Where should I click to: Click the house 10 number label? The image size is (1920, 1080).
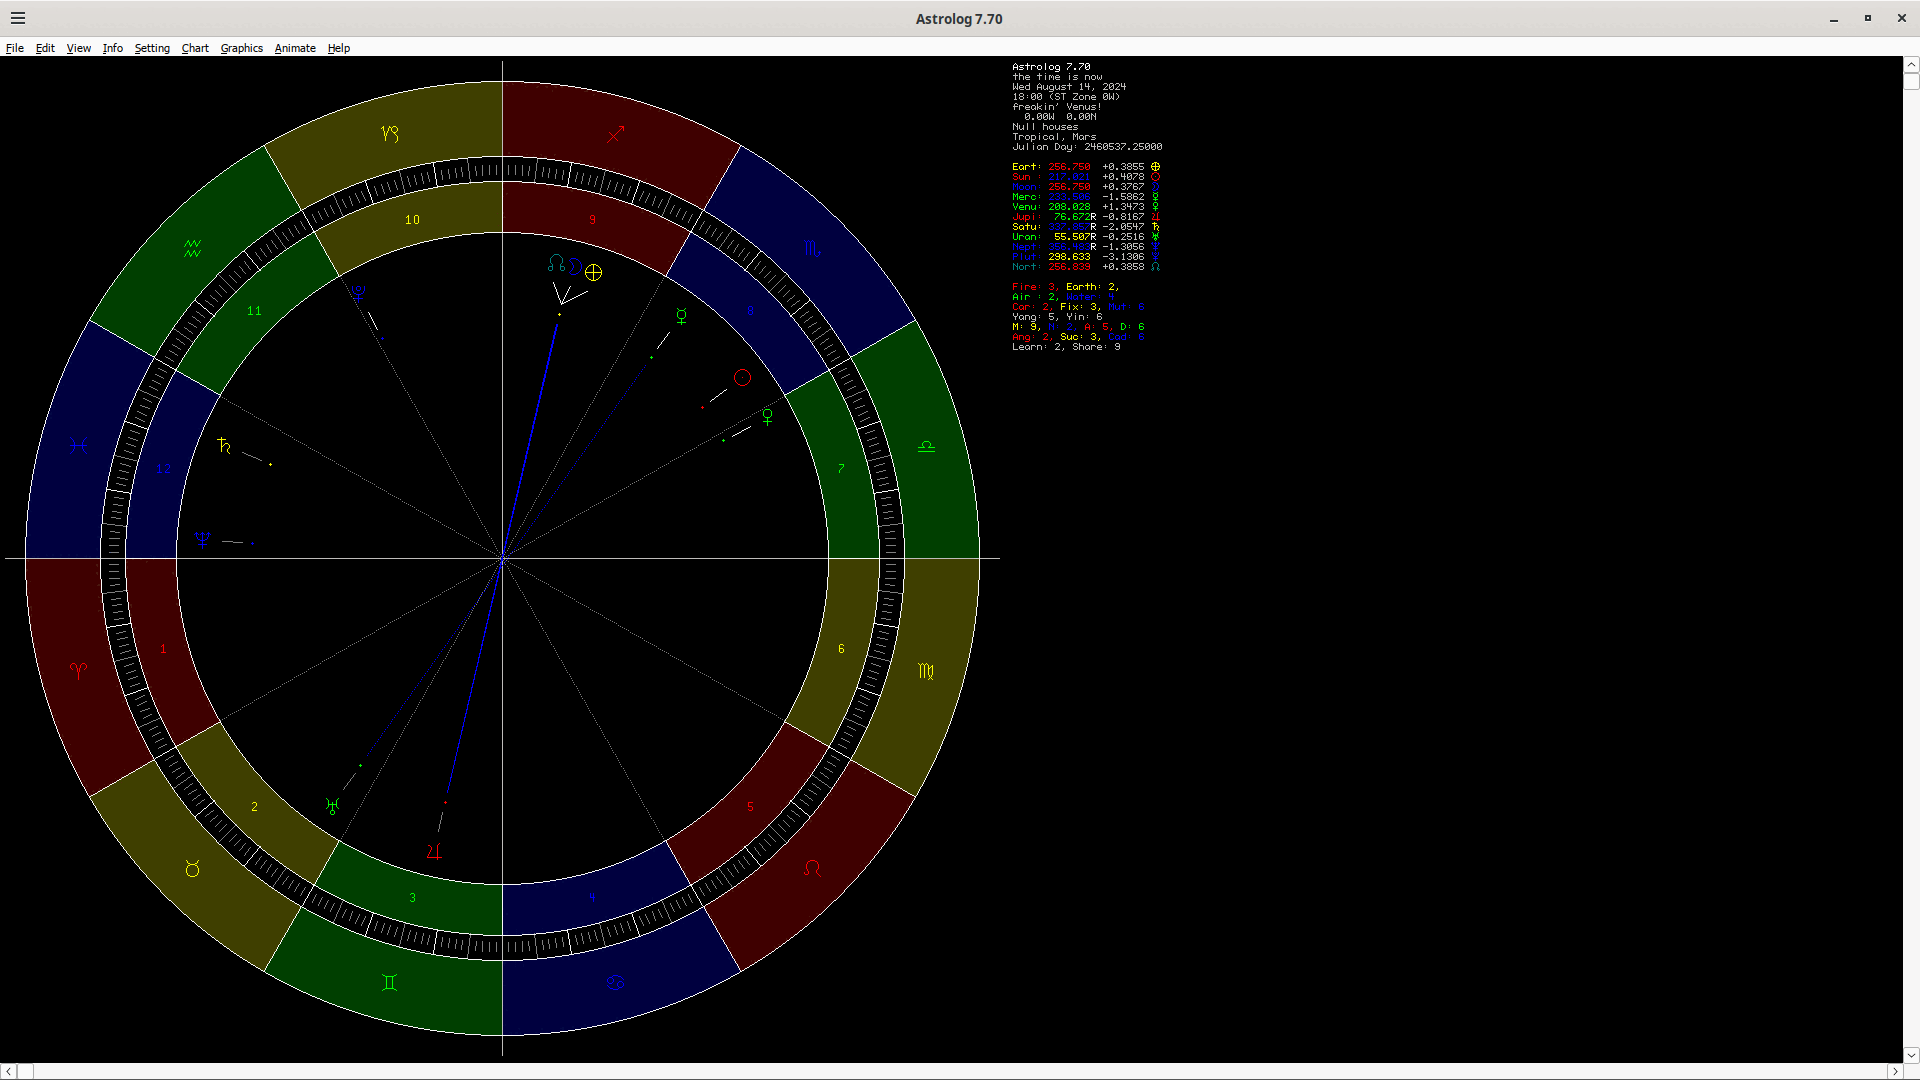pos(412,220)
